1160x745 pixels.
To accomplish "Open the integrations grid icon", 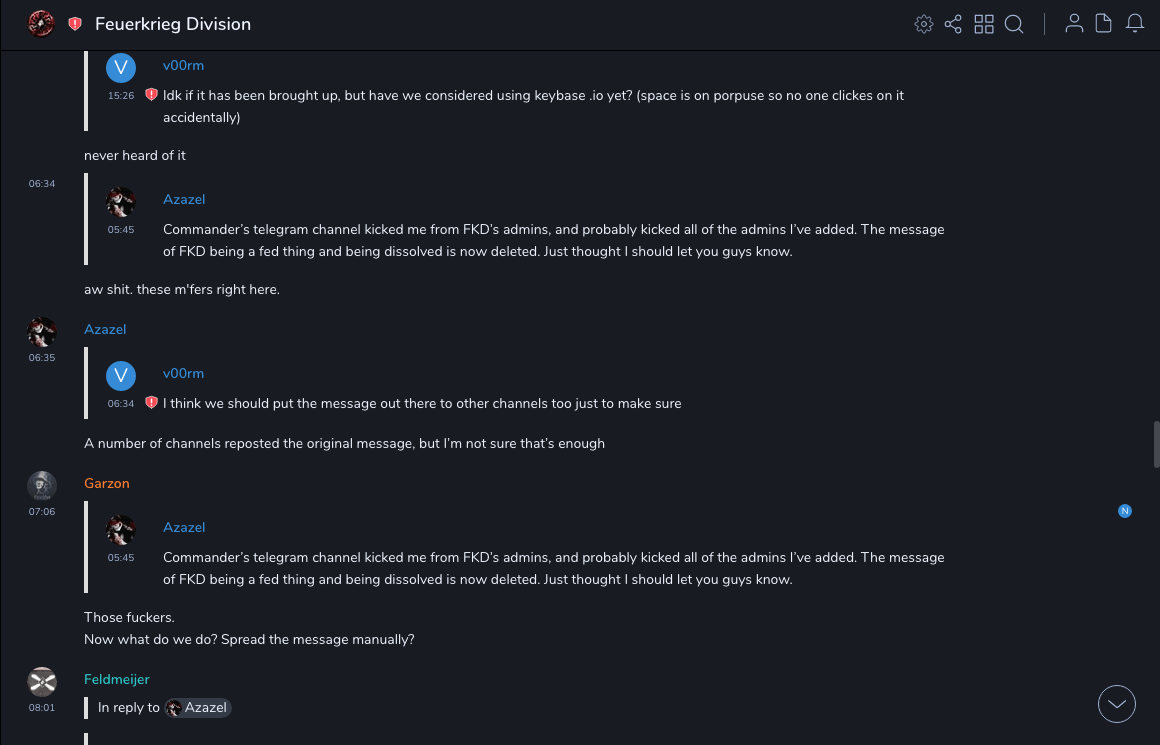I will [x=984, y=24].
